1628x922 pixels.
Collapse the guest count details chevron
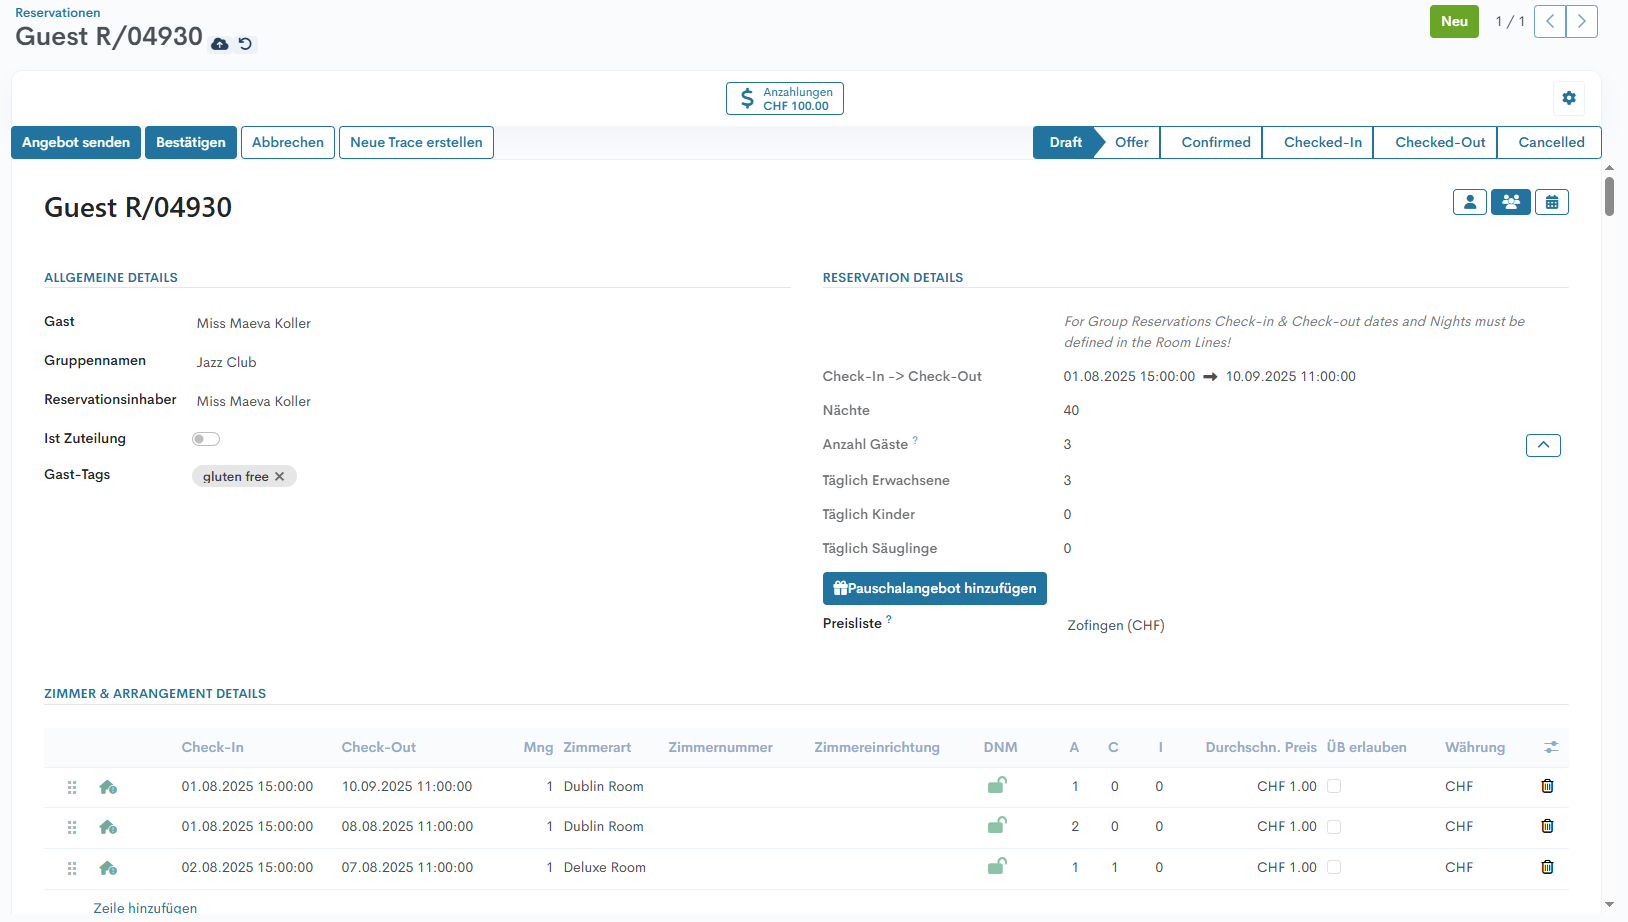coord(1542,445)
